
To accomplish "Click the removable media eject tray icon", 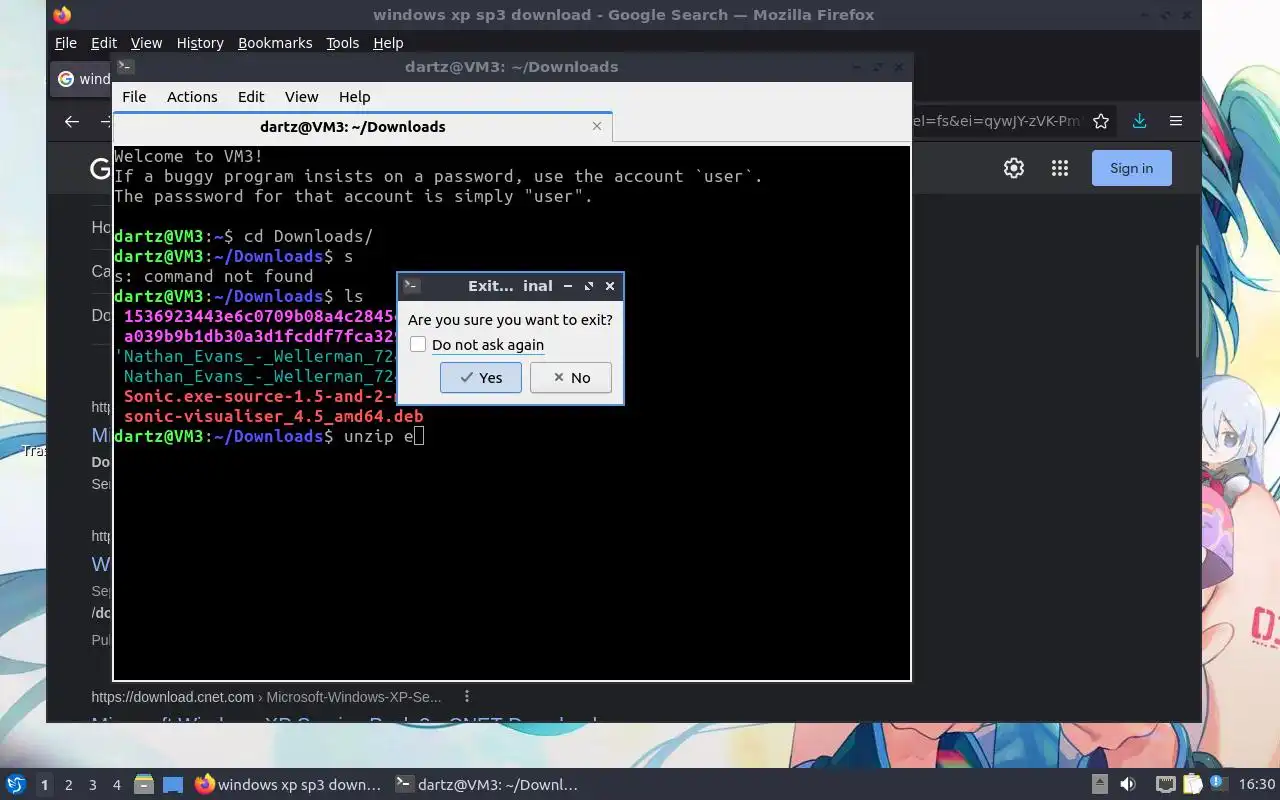I will (1100, 785).
